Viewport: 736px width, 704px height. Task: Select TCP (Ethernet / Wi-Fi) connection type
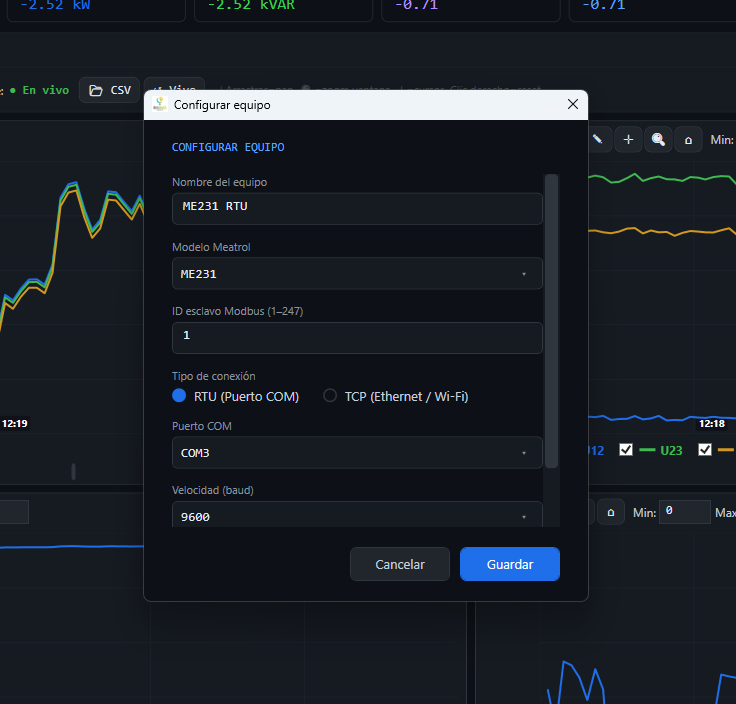(330, 396)
